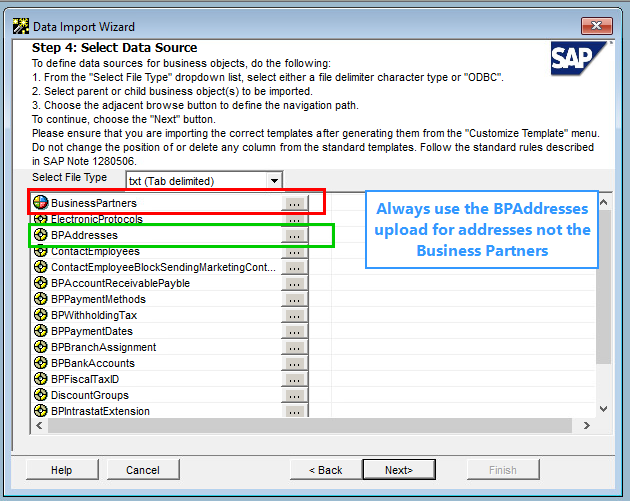Proceed with the Next> button
630x501 pixels.
[x=399, y=470]
